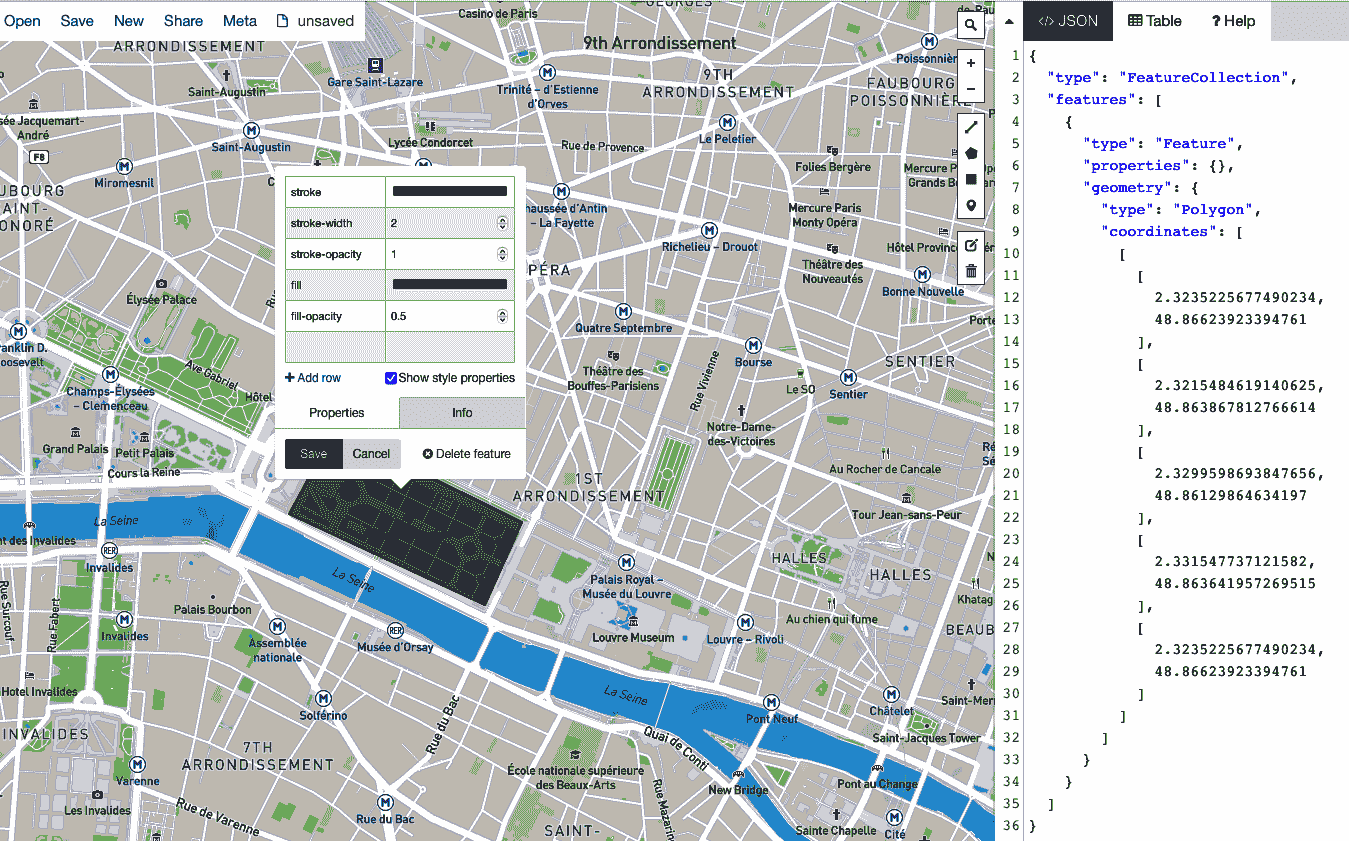Adjust the stroke-width stepper arrows

502,223
